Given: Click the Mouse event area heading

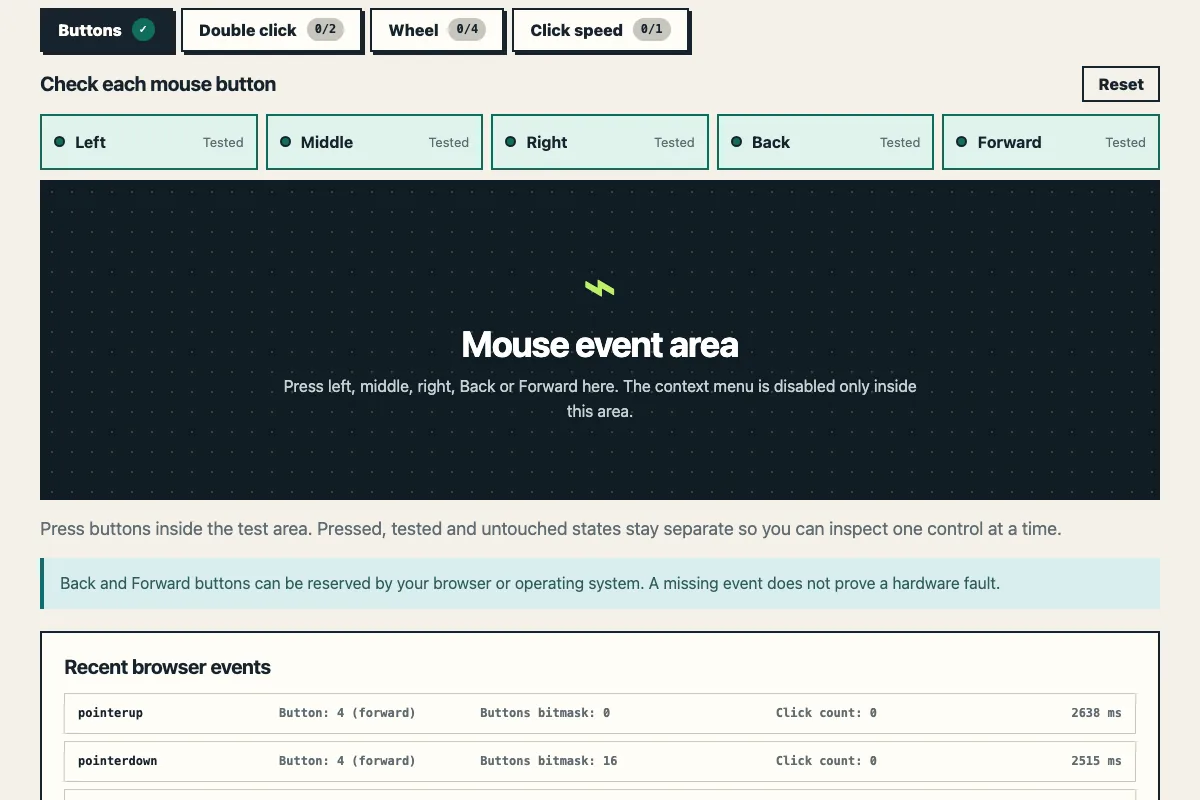Looking at the screenshot, I should [600, 344].
